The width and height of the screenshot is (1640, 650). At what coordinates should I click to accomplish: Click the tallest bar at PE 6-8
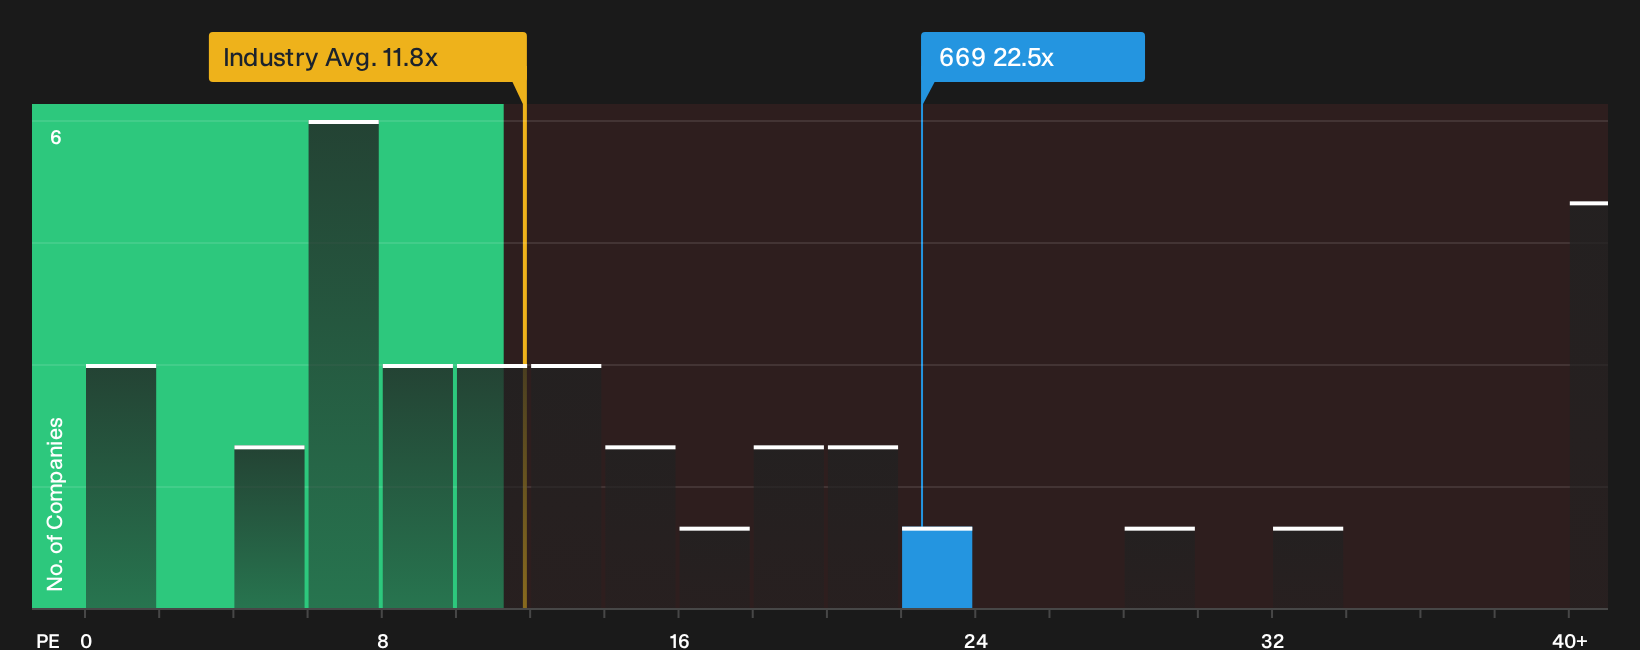click(x=344, y=364)
